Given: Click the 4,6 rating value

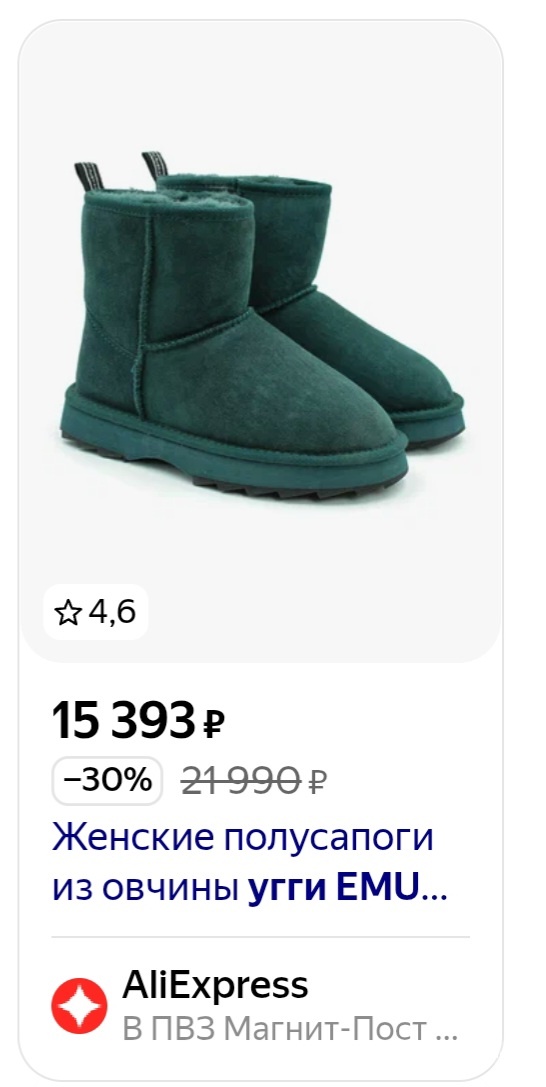Looking at the screenshot, I should [x=111, y=612].
